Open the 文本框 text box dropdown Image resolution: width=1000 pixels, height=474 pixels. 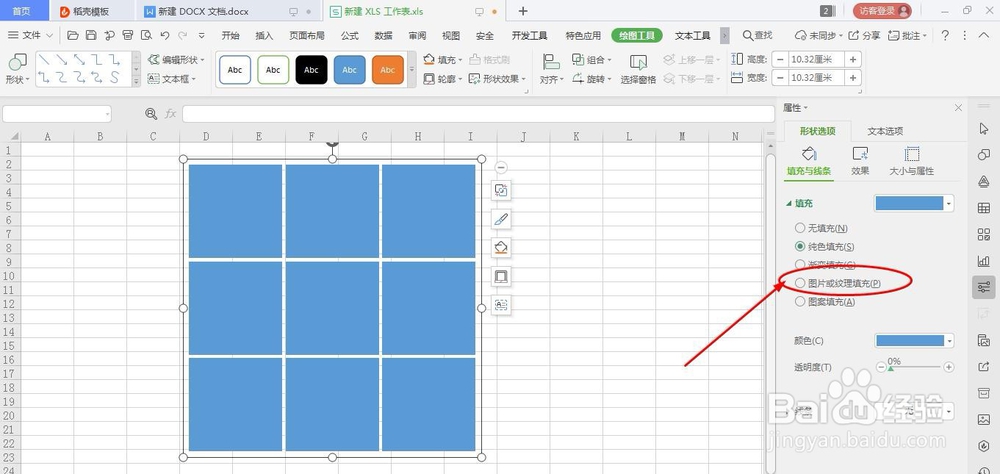click(x=172, y=79)
